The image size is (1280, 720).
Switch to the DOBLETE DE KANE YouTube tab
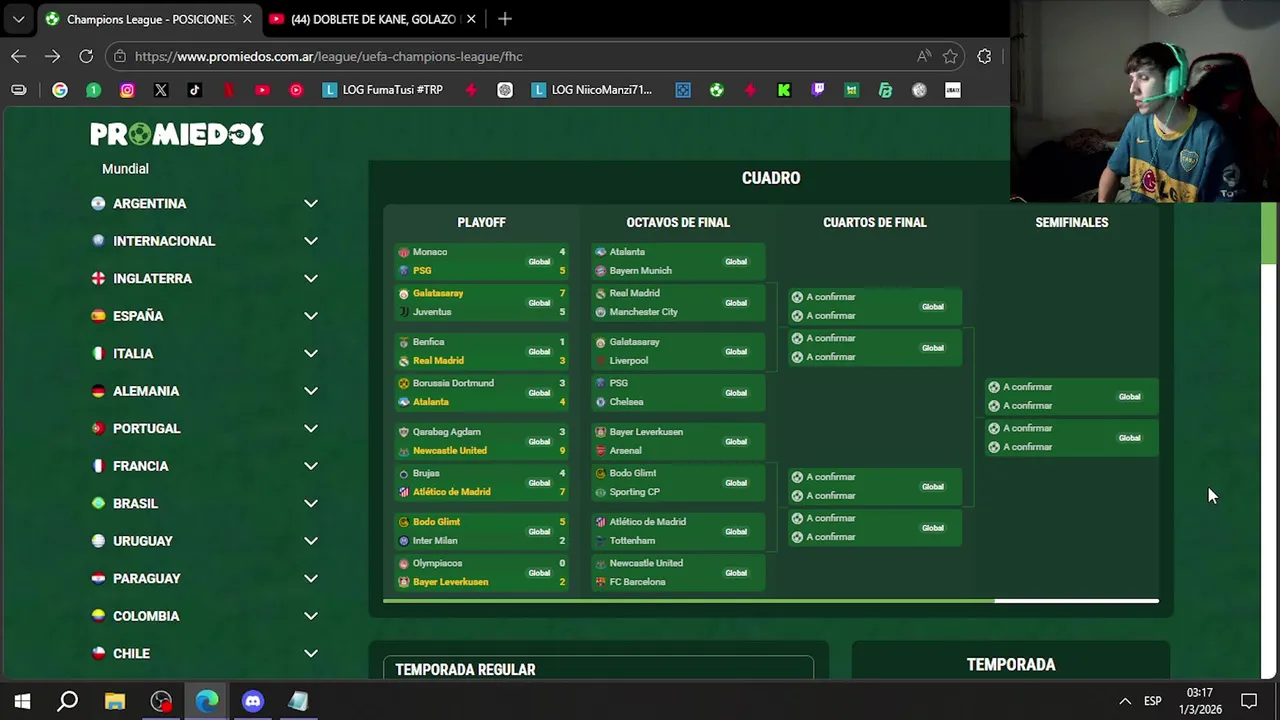pyautogui.click(x=372, y=19)
